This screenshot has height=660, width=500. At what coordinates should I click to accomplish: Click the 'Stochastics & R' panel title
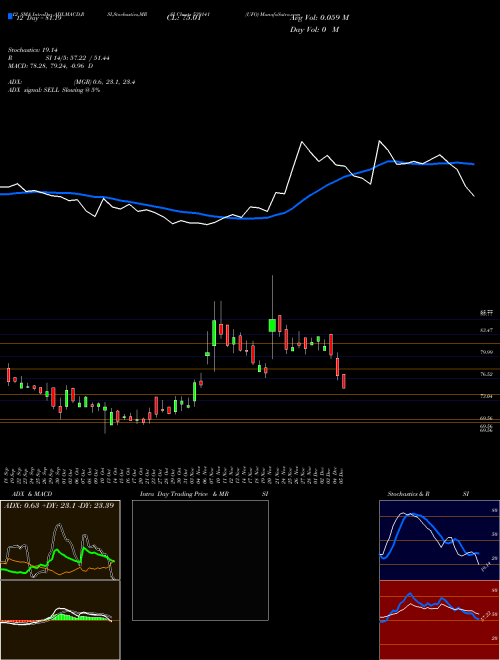[408, 494]
